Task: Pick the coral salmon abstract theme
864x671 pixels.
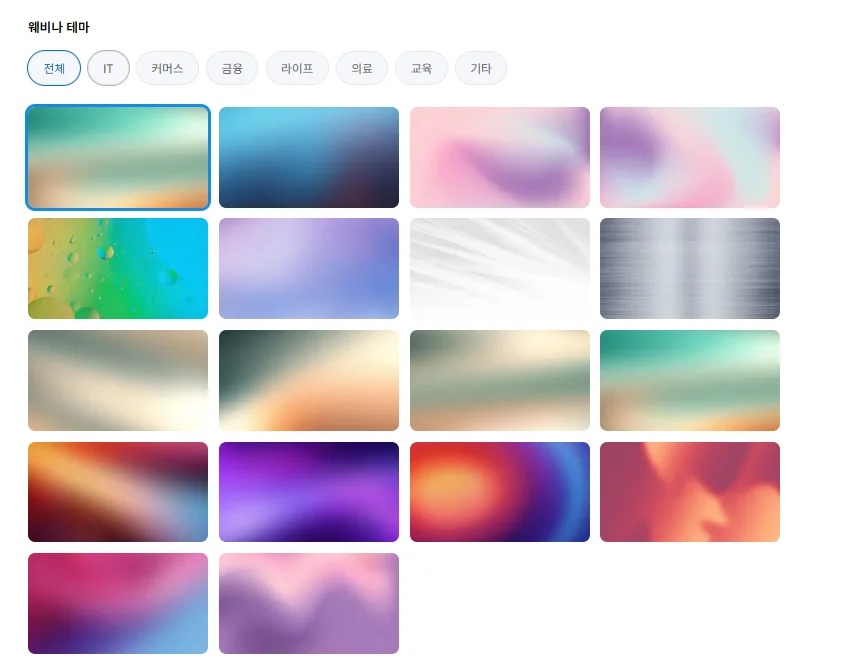Action: (690, 492)
